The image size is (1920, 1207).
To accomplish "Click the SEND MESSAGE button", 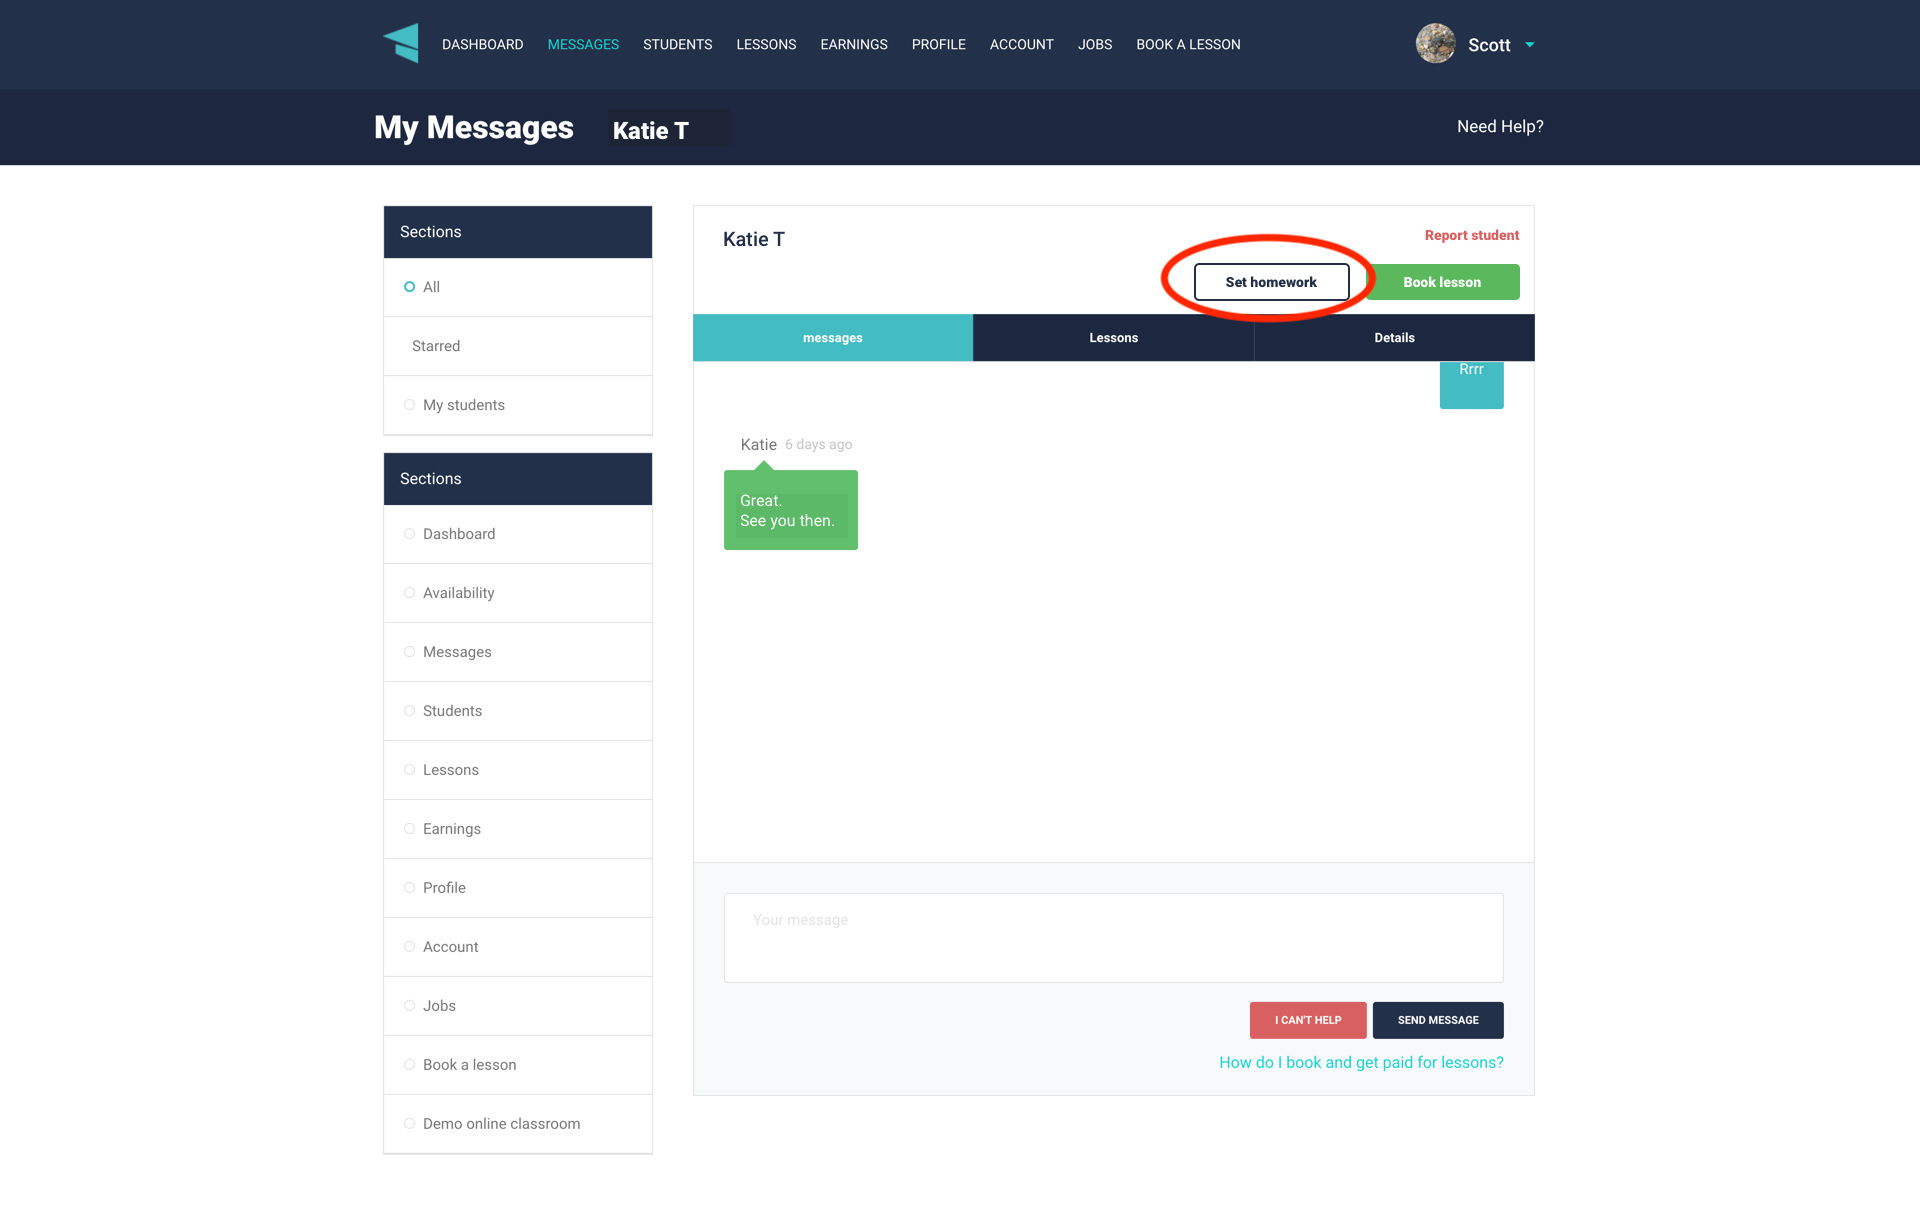I will pyautogui.click(x=1438, y=1020).
